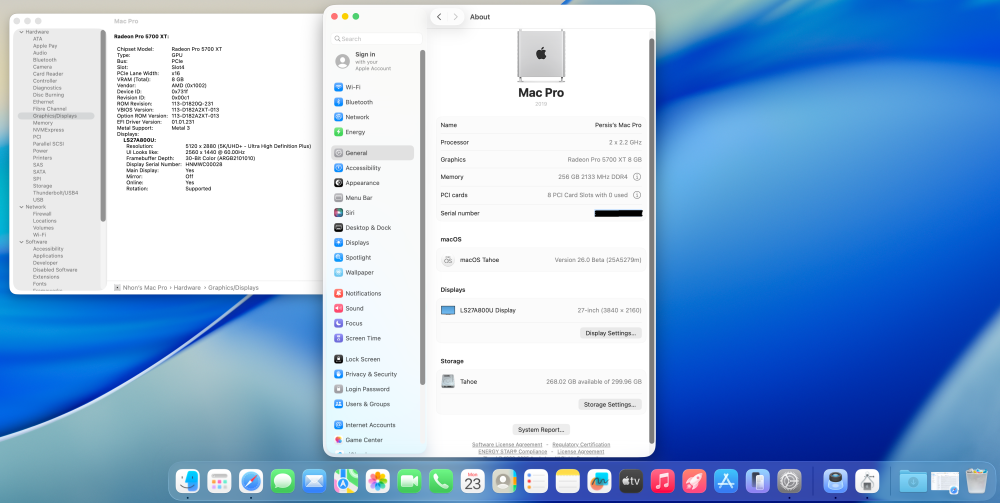This screenshot has width=1000, height=503.
Task: Select NVMExpress in System Information tree
Action: [x=48, y=130]
